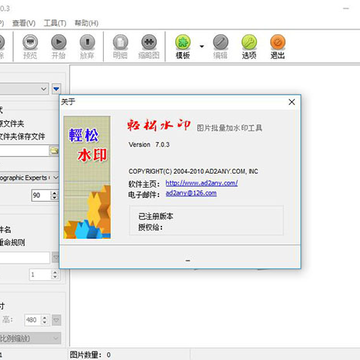Click the output folder path input field
The image size is (360, 360).
[x=24, y=151]
